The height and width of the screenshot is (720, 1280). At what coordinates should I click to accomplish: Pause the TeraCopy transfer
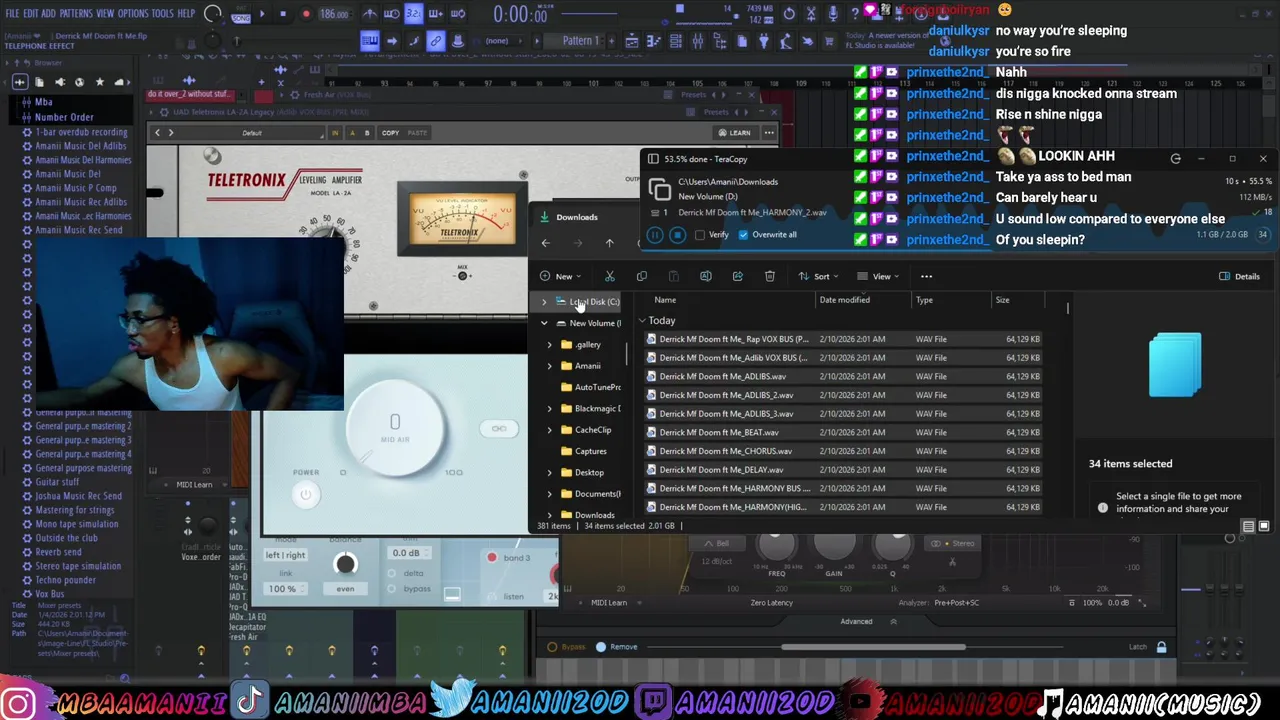(x=654, y=235)
